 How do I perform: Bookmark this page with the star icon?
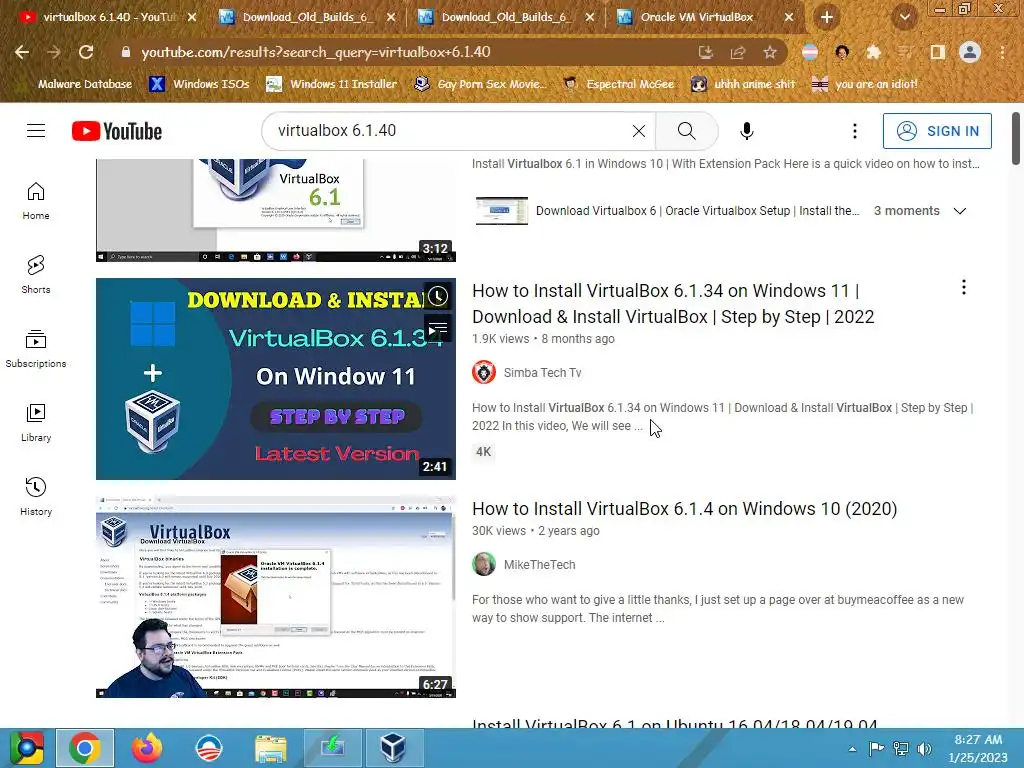tap(770, 52)
